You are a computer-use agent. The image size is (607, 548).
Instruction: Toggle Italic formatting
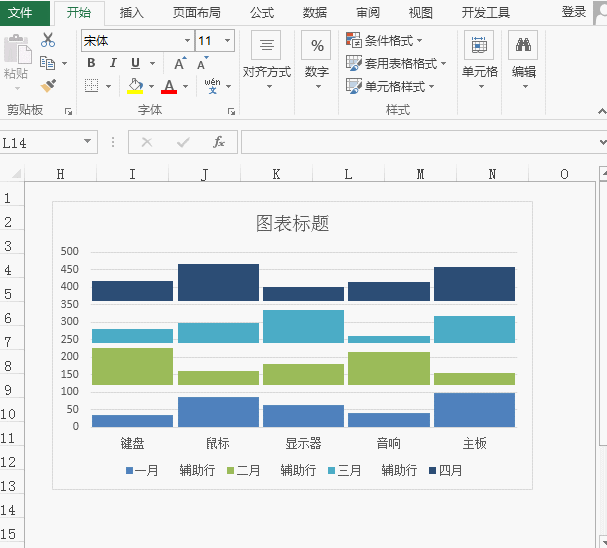click(113, 63)
